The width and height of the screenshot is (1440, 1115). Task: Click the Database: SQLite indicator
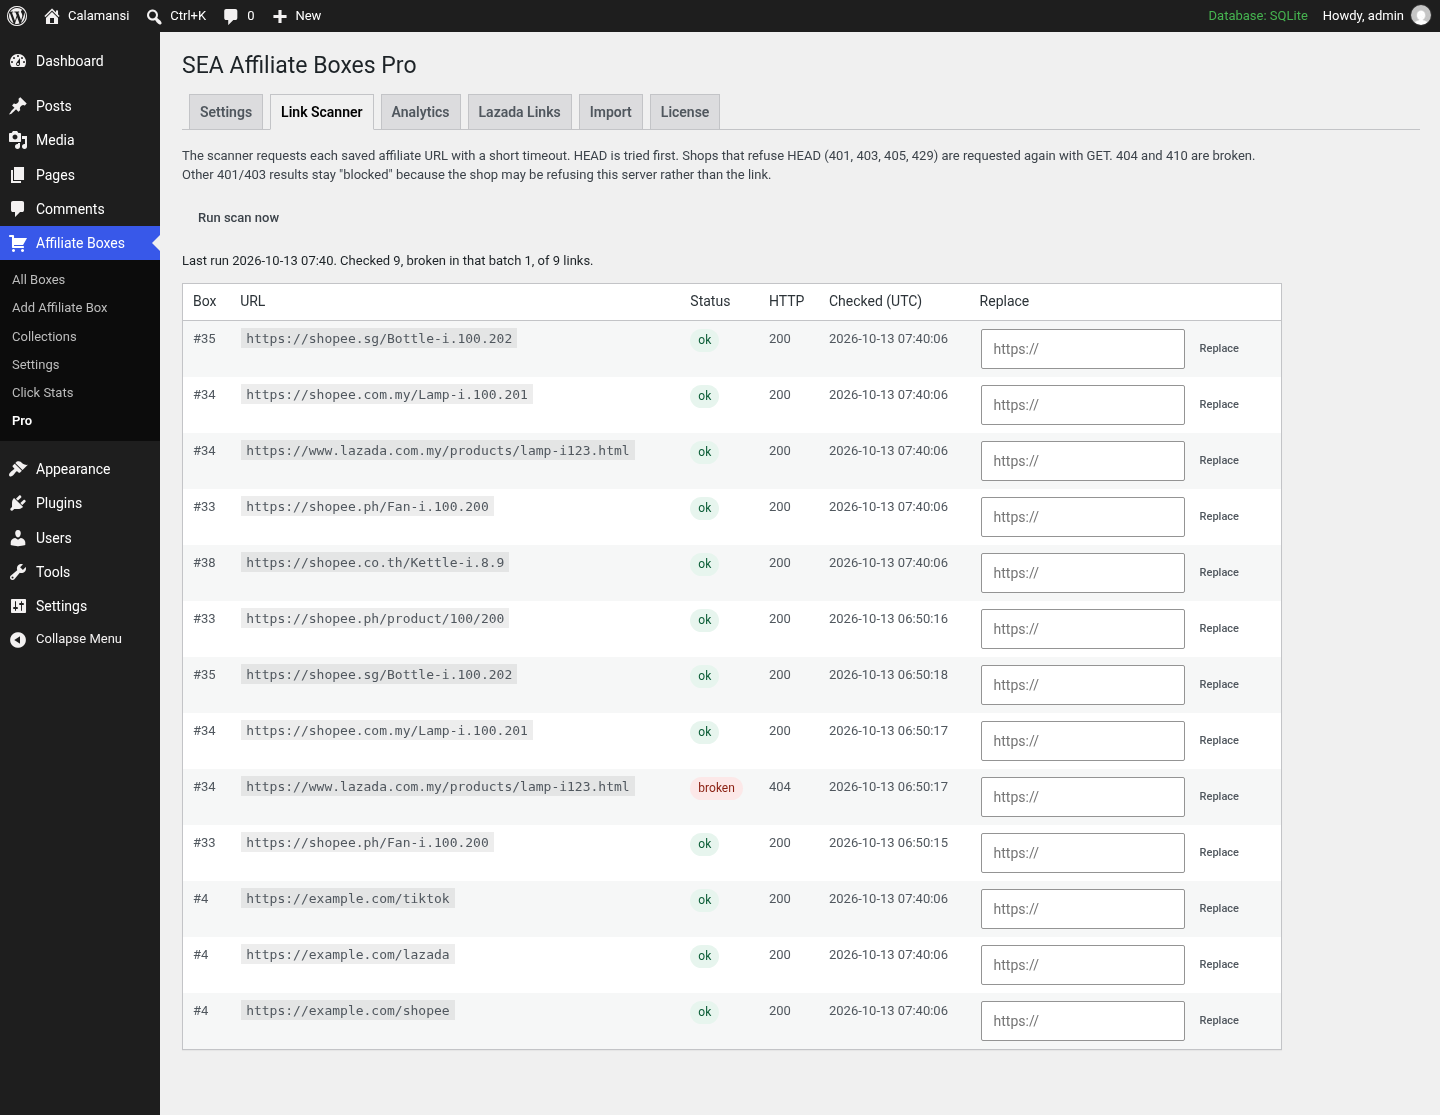1258,16
